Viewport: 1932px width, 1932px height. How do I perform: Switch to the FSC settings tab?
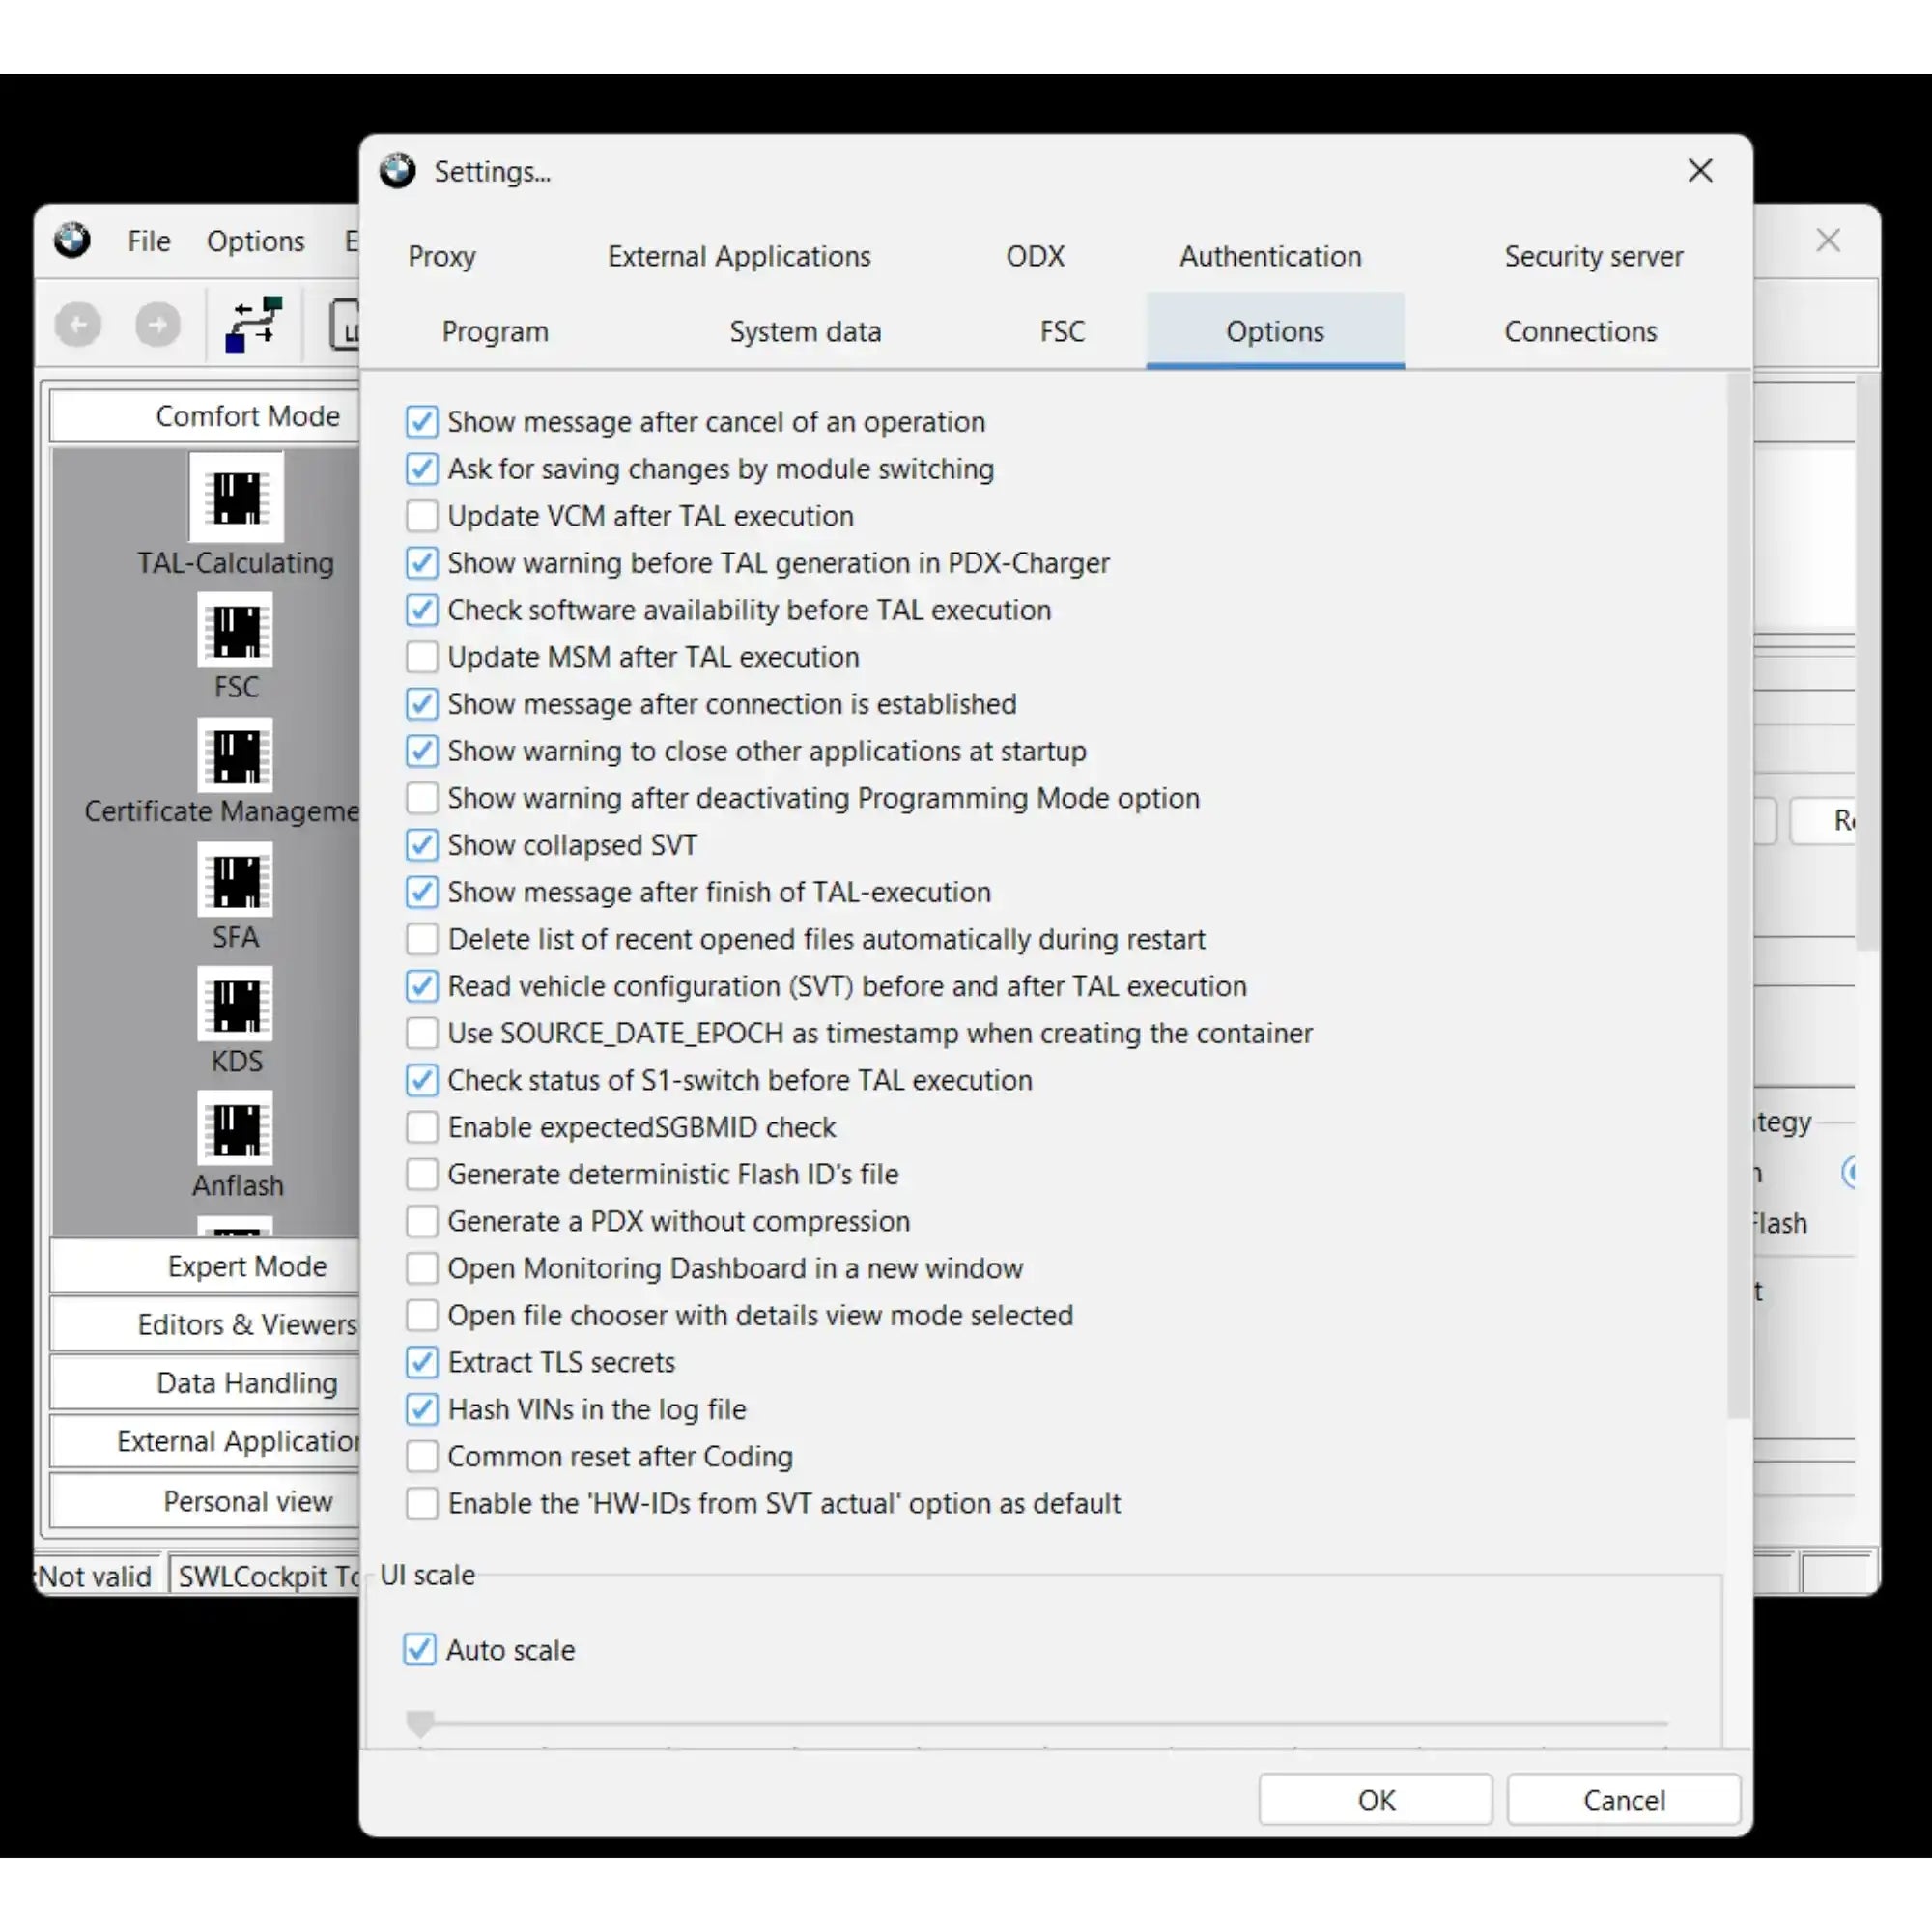tap(1062, 331)
